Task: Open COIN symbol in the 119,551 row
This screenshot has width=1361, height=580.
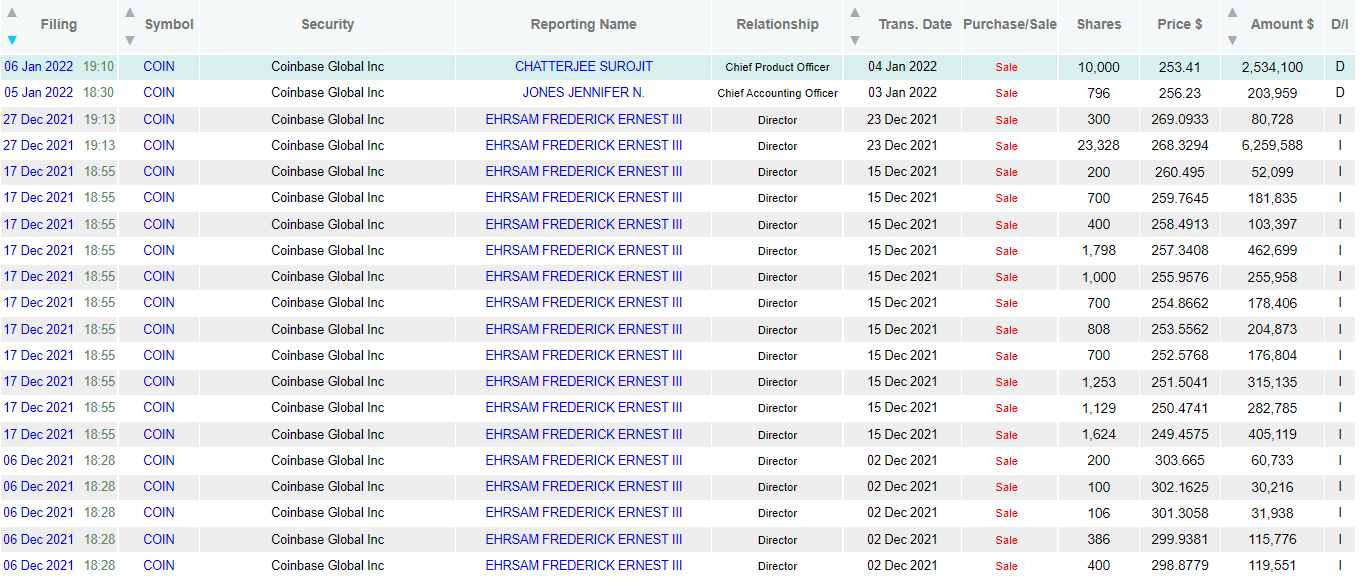Action: click(x=159, y=565)
